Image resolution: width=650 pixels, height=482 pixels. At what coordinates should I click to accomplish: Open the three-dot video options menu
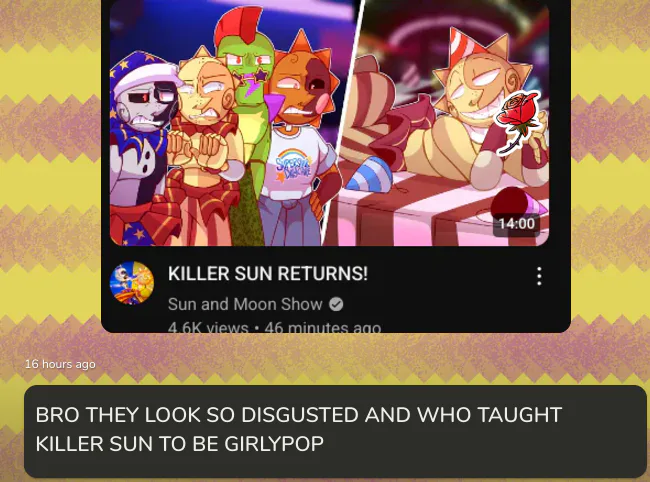[539, 276]
